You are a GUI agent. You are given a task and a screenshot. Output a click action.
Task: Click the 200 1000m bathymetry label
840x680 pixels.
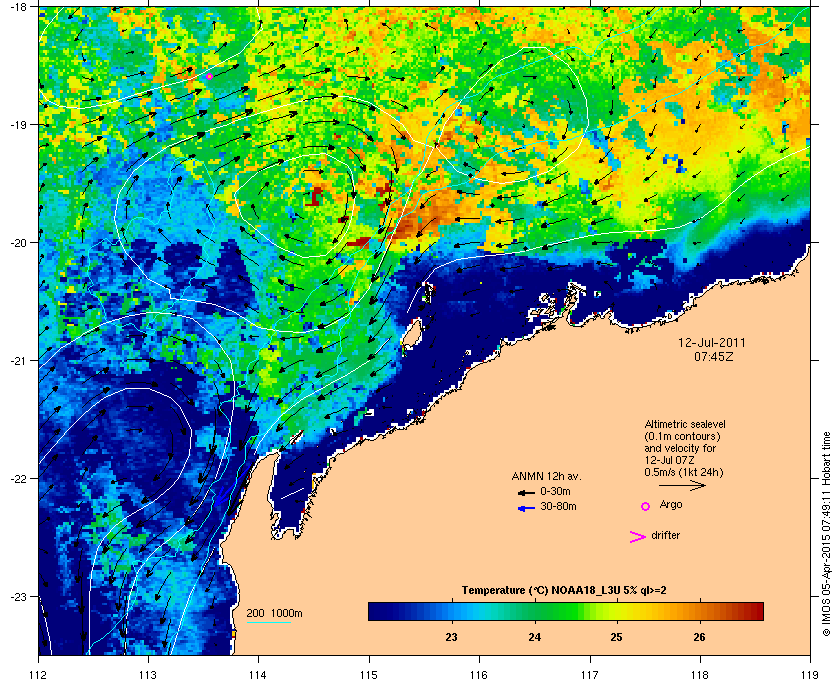point(274,614)
